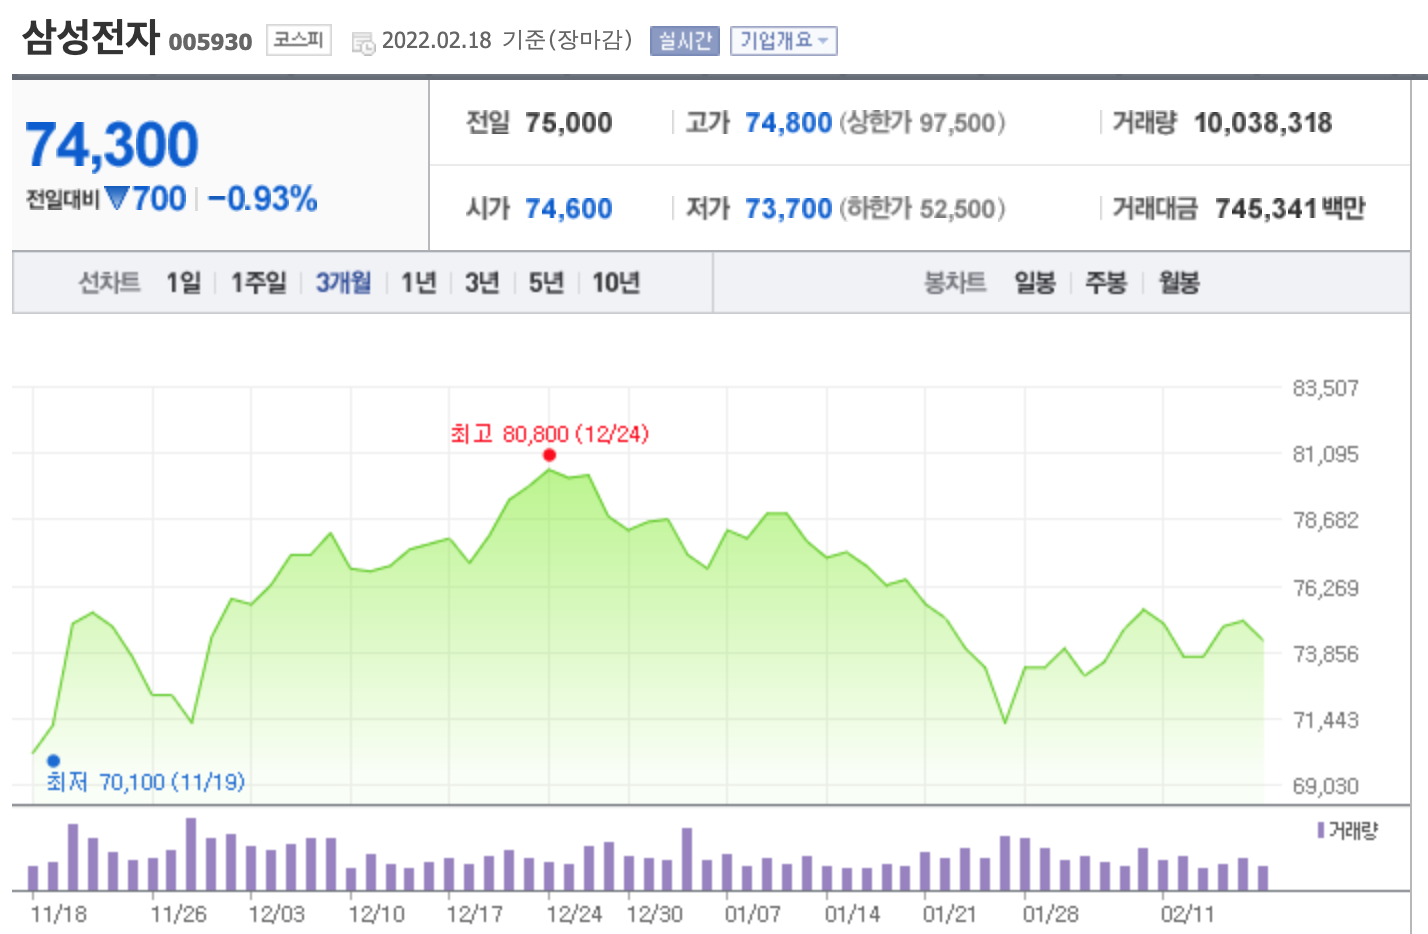This screenshot has height=934, width=1428.
Task: Click the 12/24 date axis label
Action: [574, 914]
